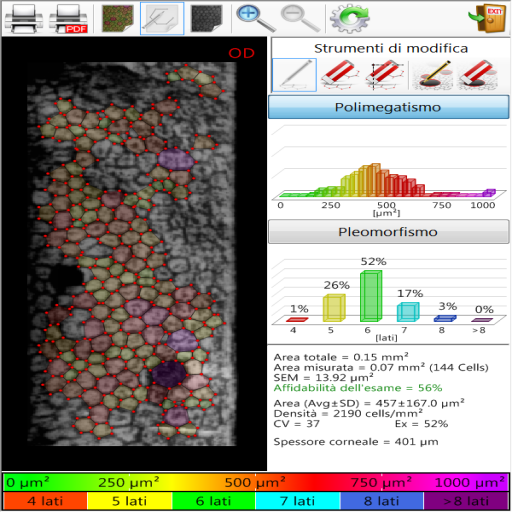Select the pencil draw tool
Screen dimensions: 512x512
(294, 75)
